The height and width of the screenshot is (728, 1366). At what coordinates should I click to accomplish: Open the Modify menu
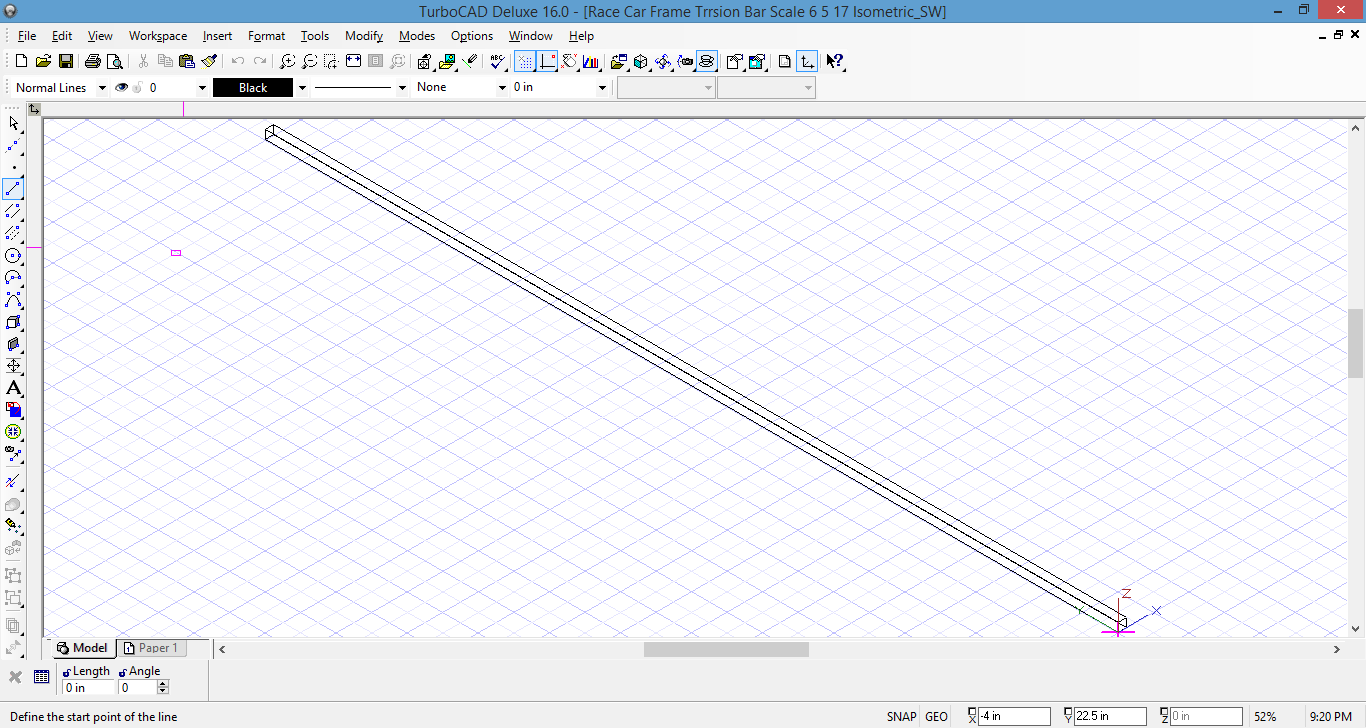[x=364, y=36]
